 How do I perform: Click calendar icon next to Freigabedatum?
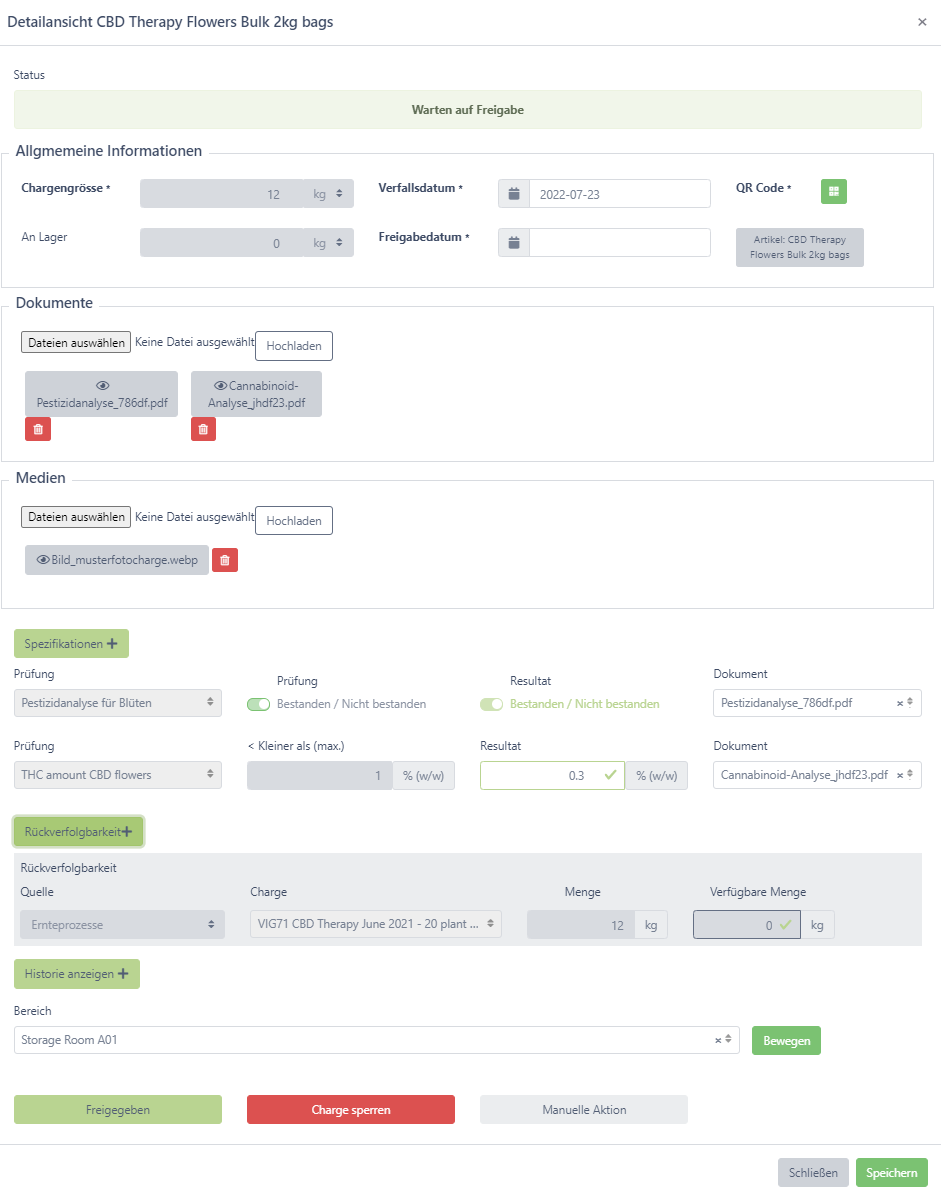pyautogui.click(x=513, y=243)
